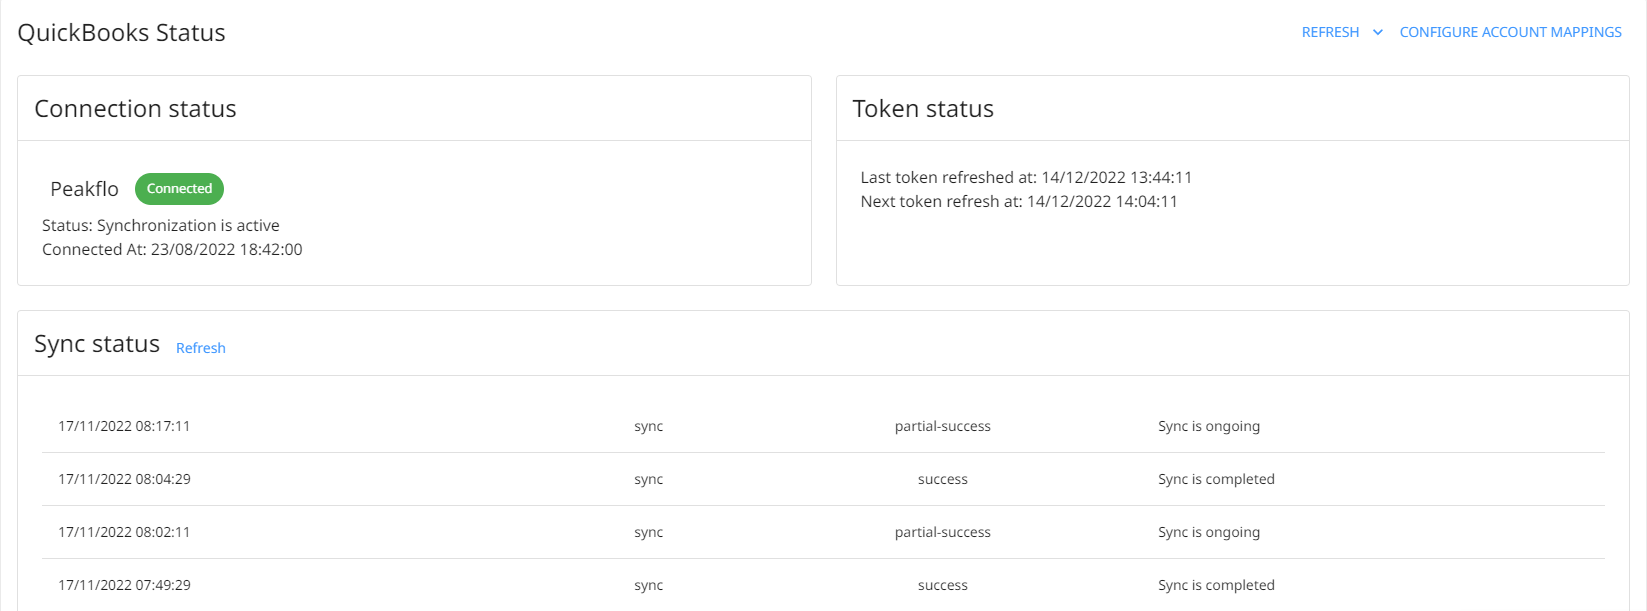1647x611 pixels.
Task: Click the 'Last token refreshed at' line
Action: (1026, 178)
